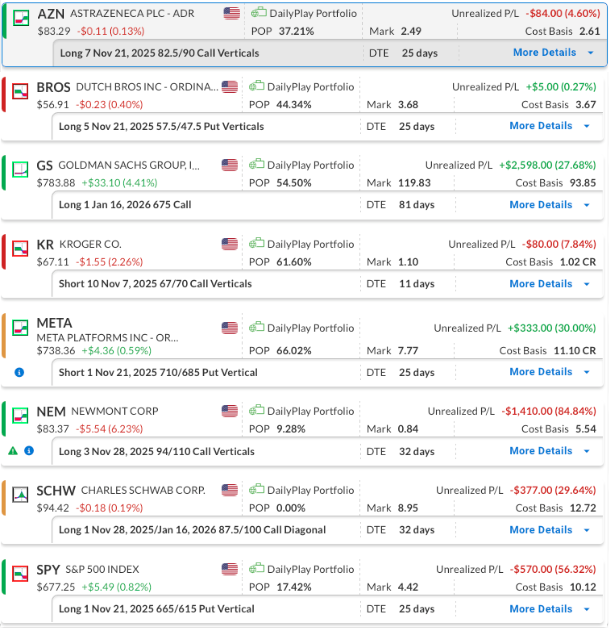
Task: Click the SPY chart trend icon
Action: [x=20, y=574]
